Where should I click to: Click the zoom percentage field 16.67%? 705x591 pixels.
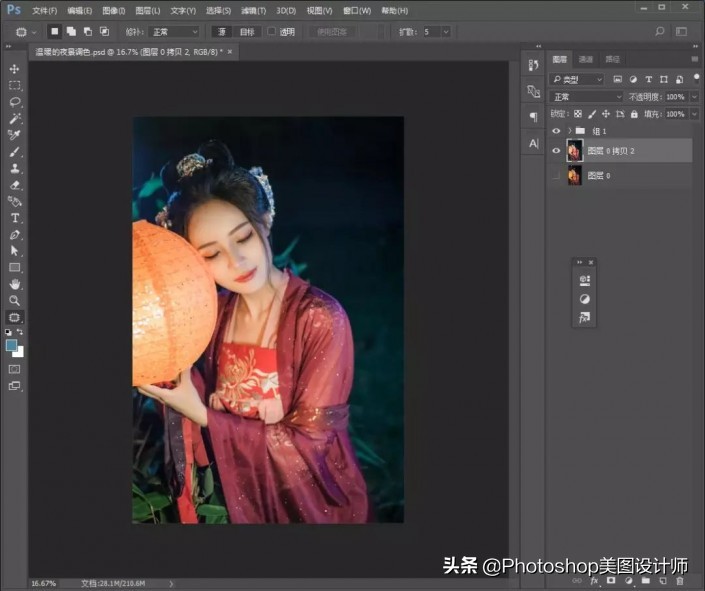point(44,583)
